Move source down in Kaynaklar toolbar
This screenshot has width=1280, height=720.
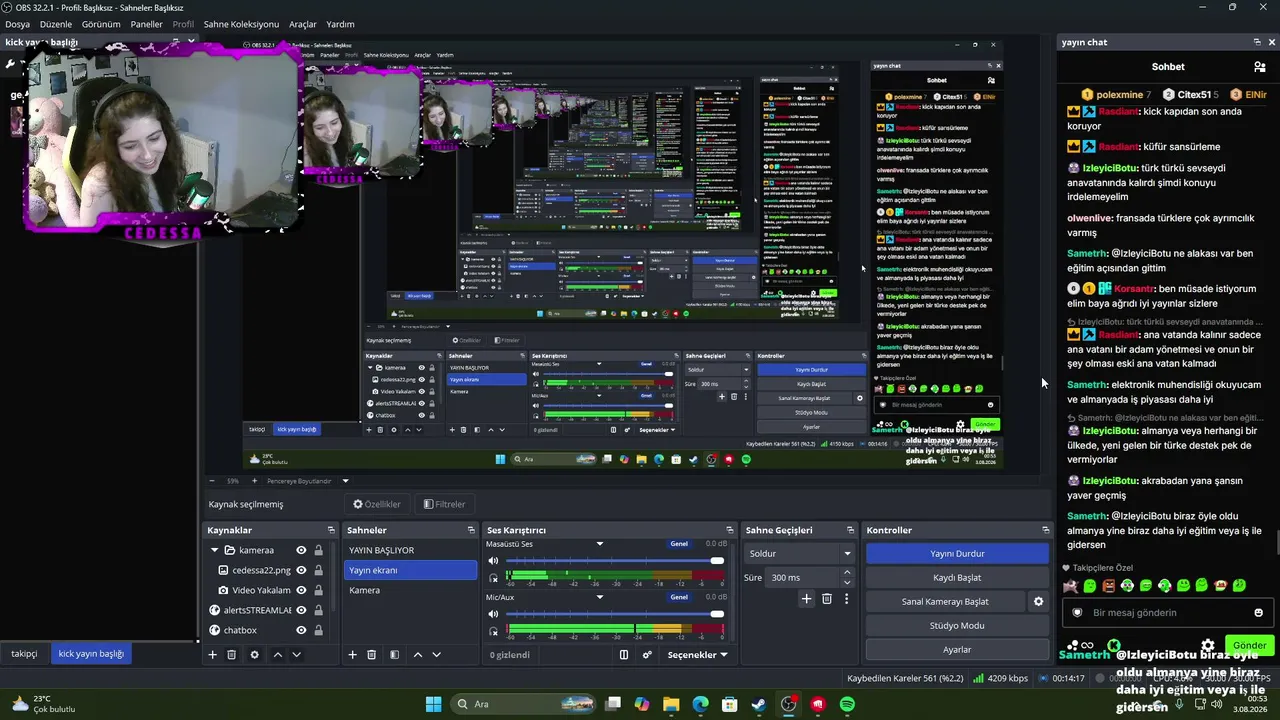pyautogui.click(x=296, y=655)
